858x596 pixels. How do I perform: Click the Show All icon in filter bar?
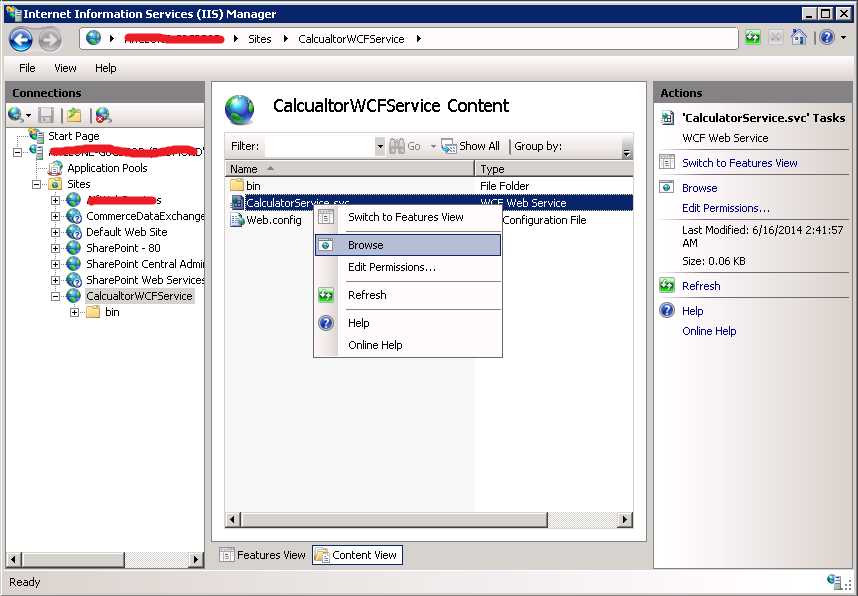[x=449, y=146]
